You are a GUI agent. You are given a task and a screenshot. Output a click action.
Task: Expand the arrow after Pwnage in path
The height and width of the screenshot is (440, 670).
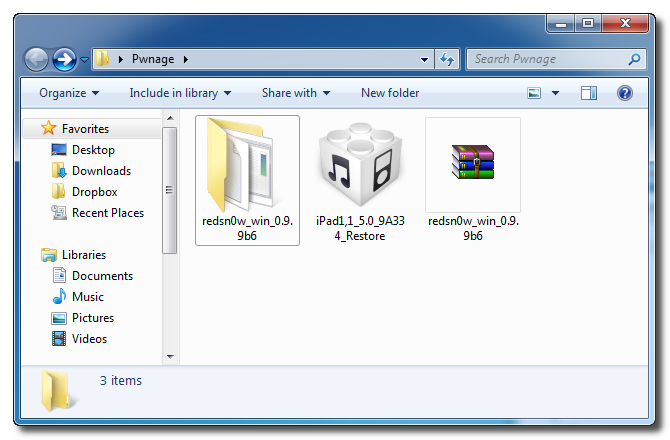click(185, 59)
